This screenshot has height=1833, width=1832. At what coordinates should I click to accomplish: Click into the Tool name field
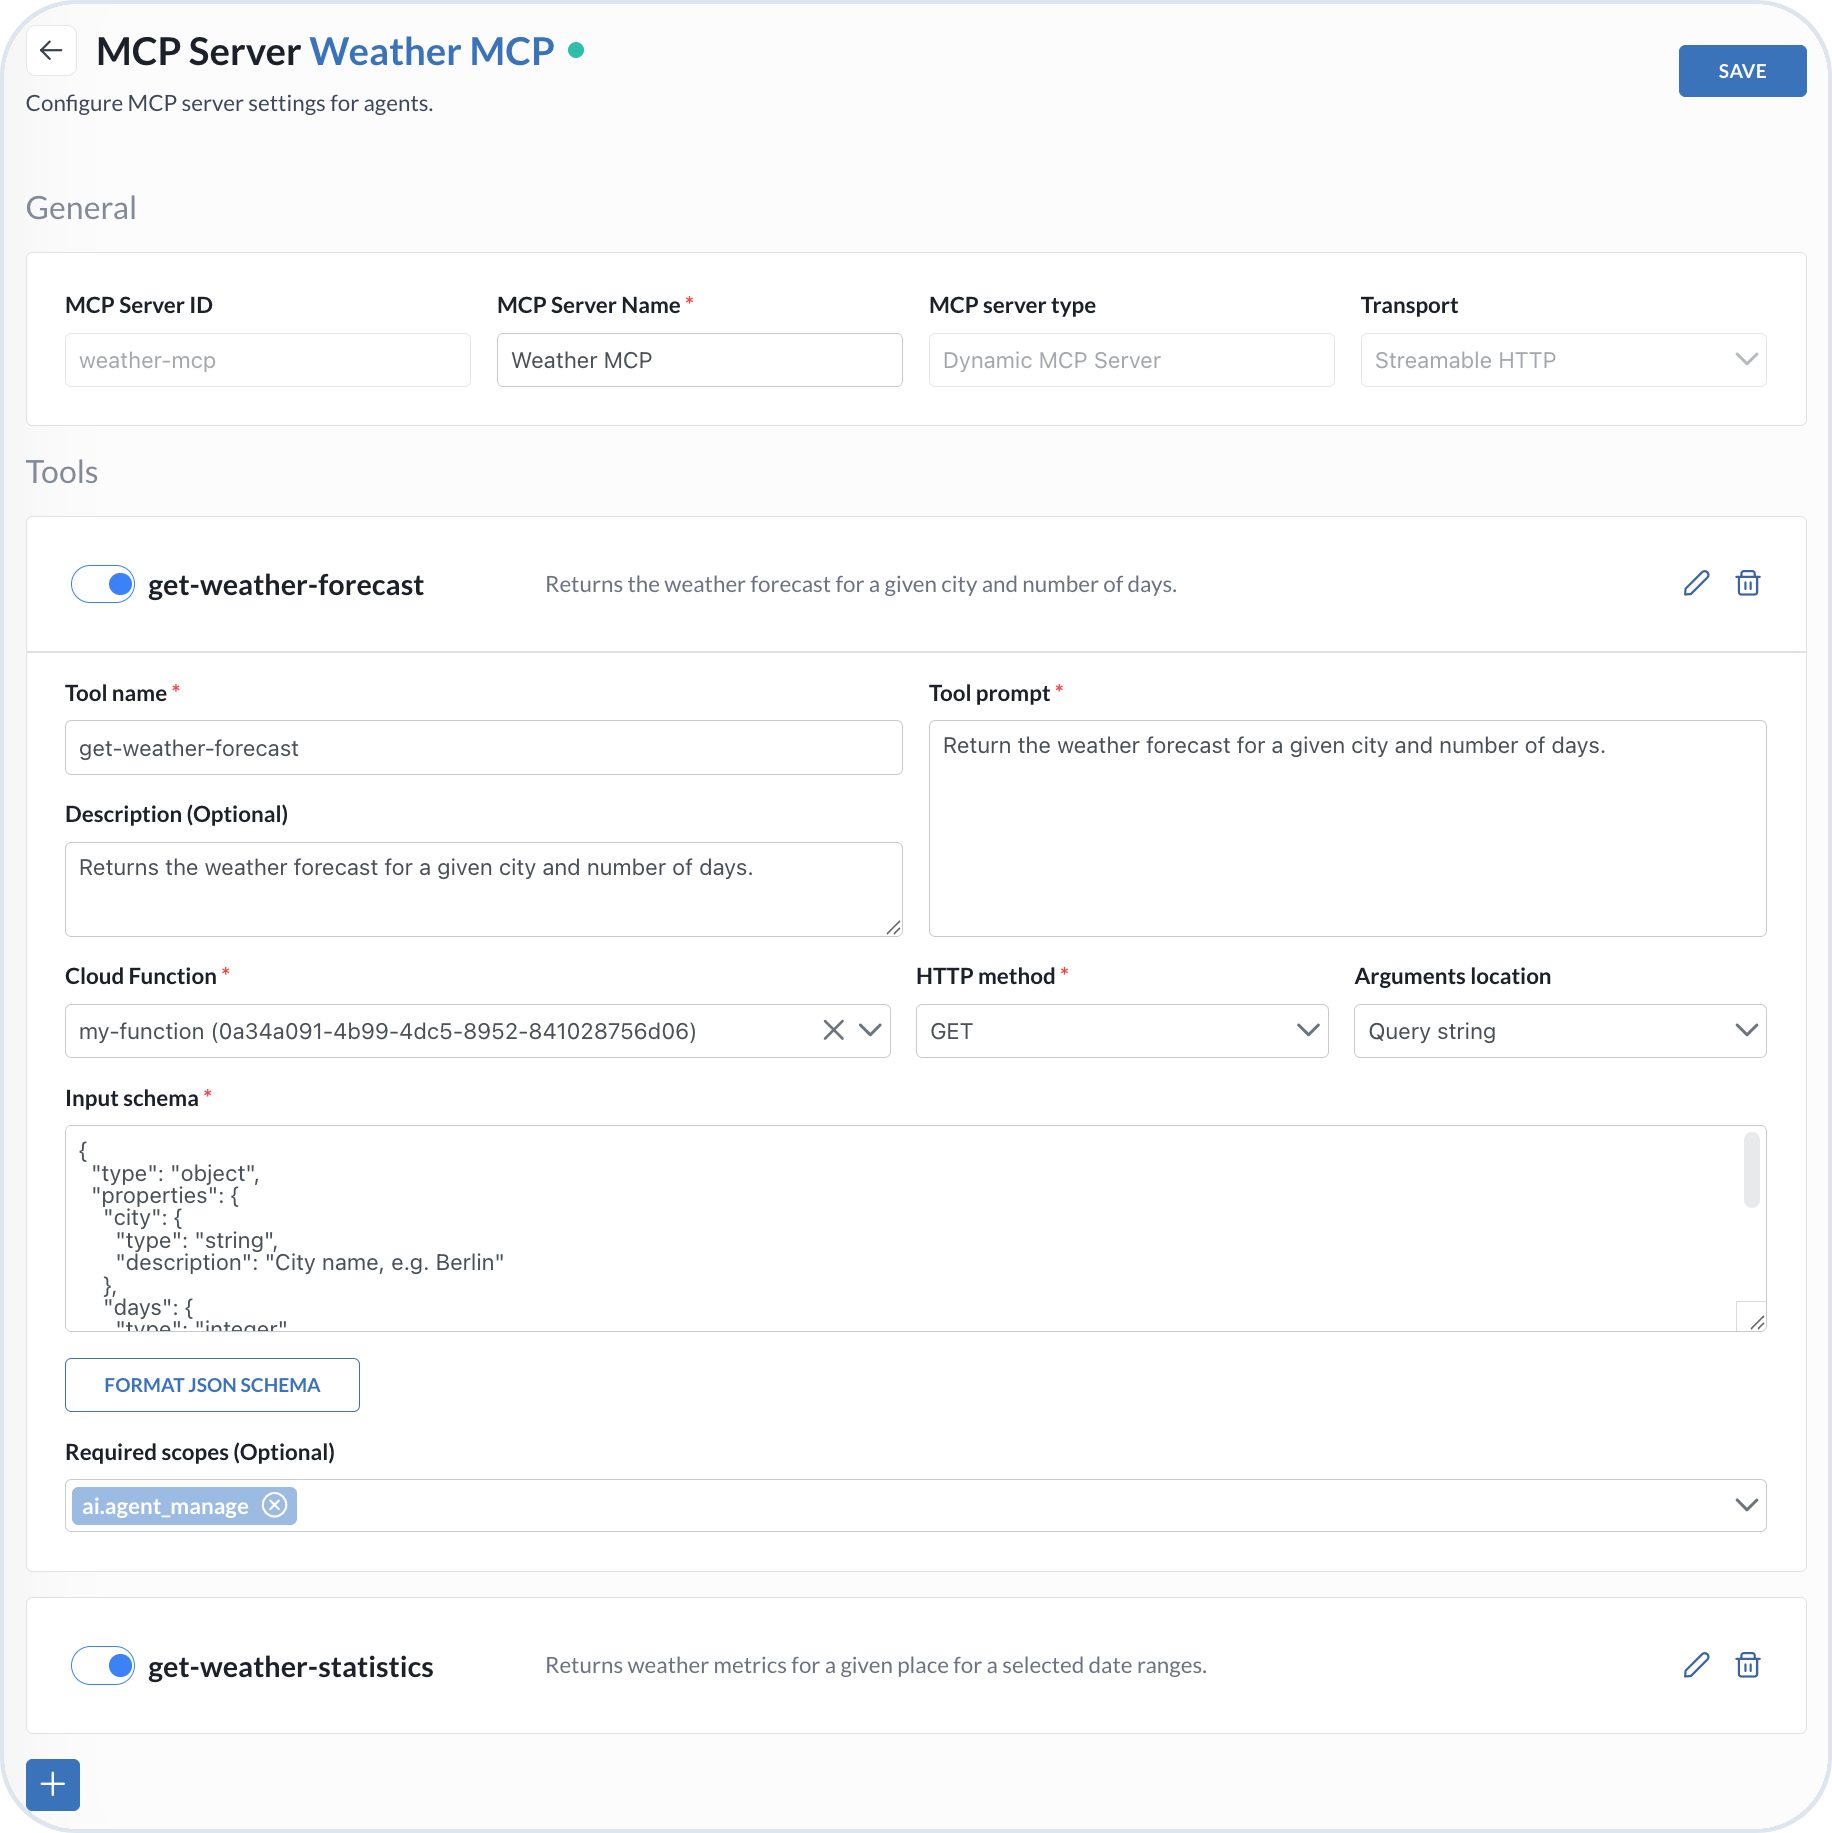[484, 748]
